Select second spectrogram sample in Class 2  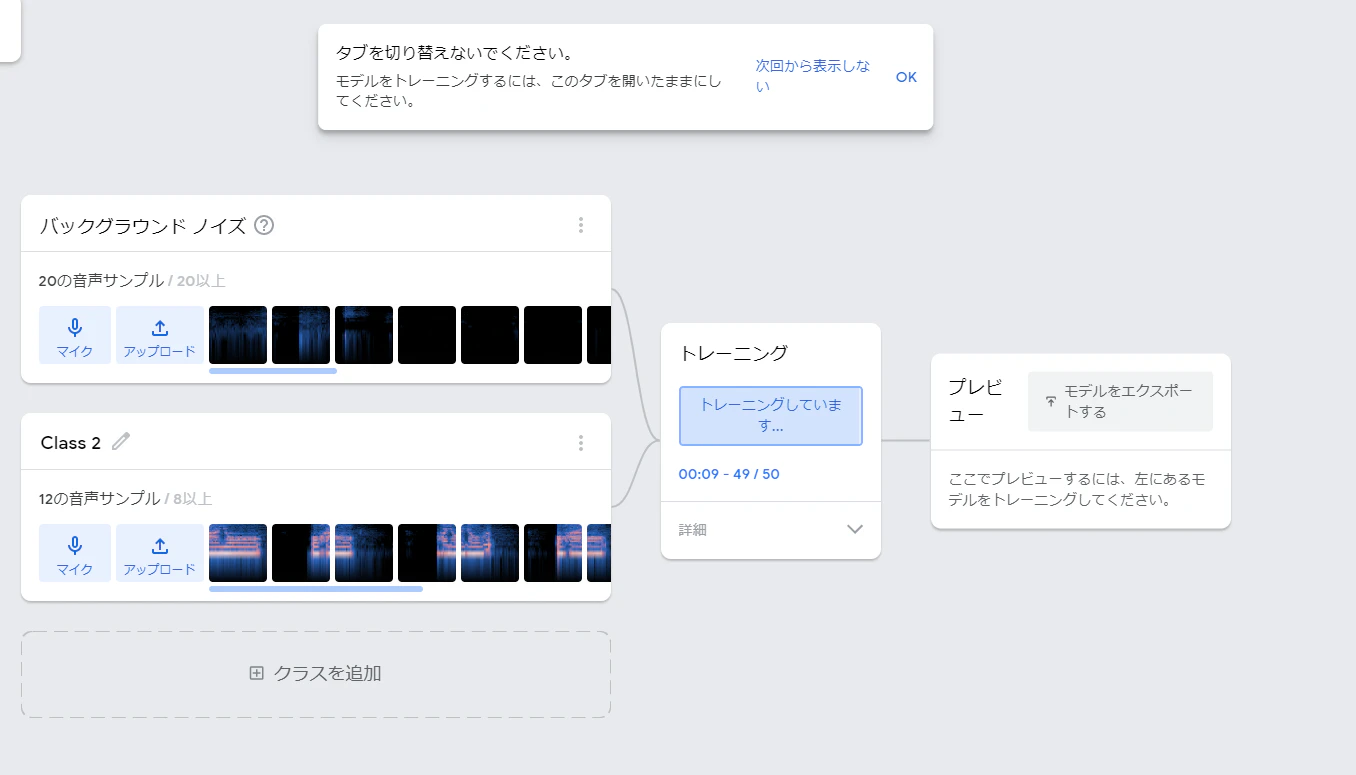coord(301,553)
